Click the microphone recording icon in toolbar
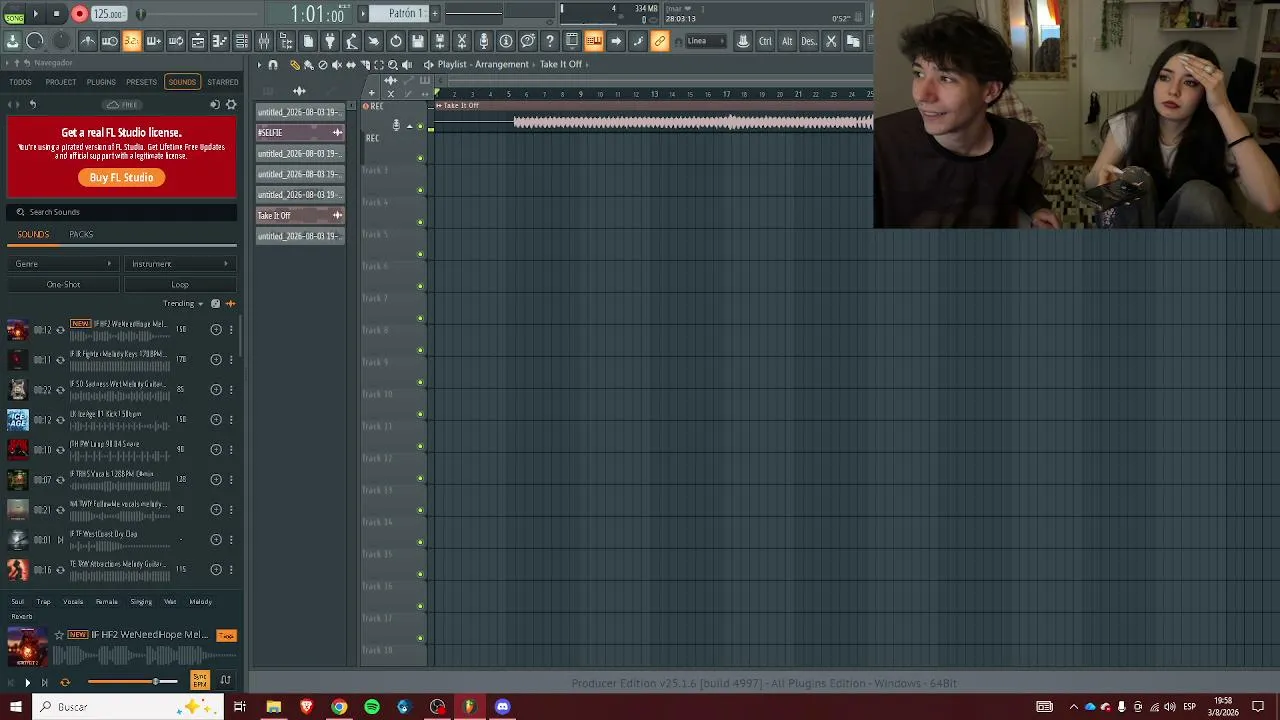 point(484,41)
